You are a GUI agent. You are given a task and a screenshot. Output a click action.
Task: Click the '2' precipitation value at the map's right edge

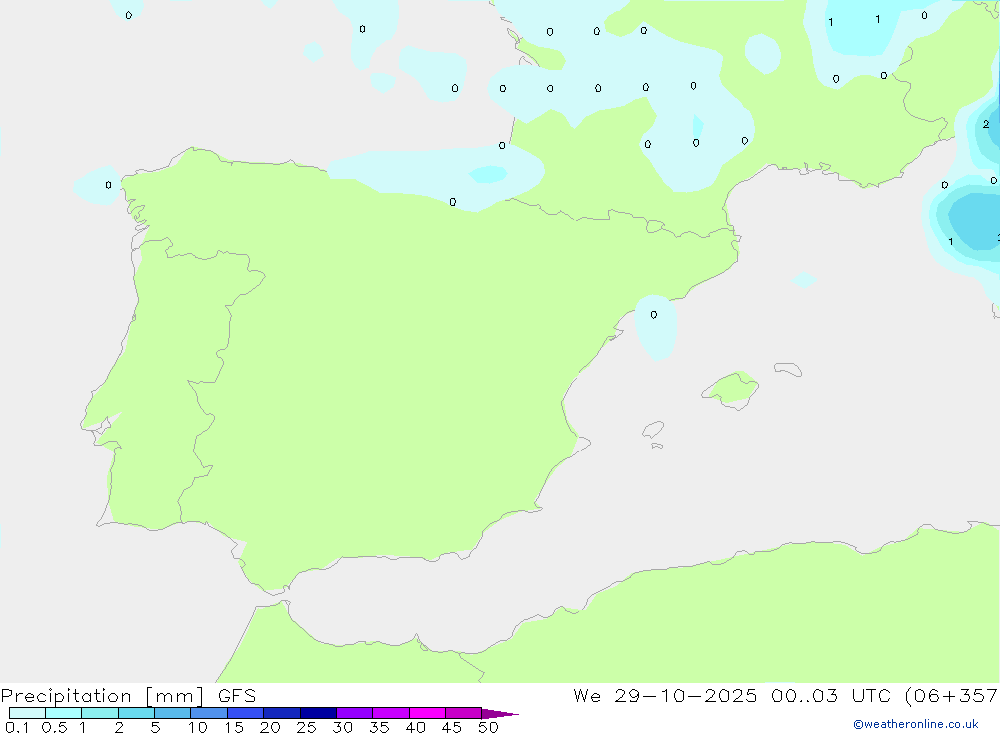(x=986, y=124)
